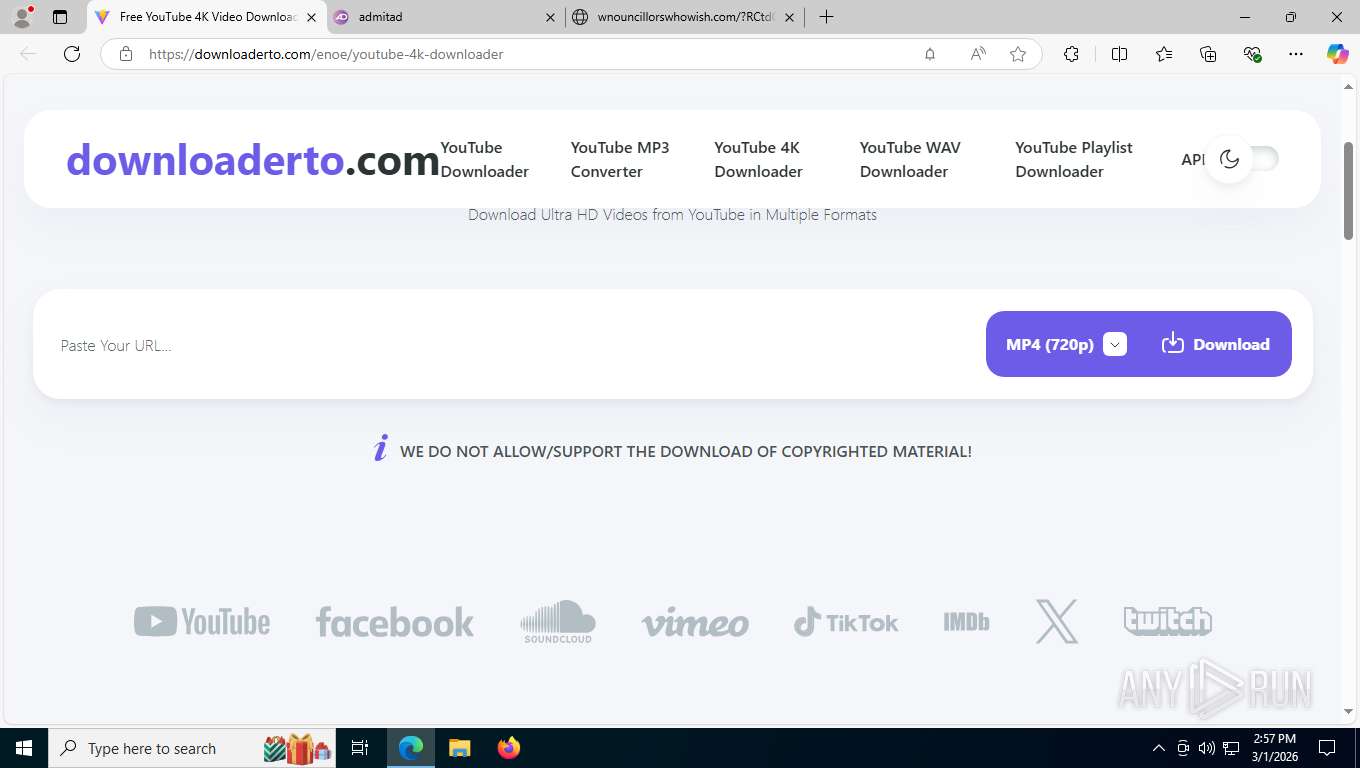Click the IMDb logo

[x=966, y=622]
